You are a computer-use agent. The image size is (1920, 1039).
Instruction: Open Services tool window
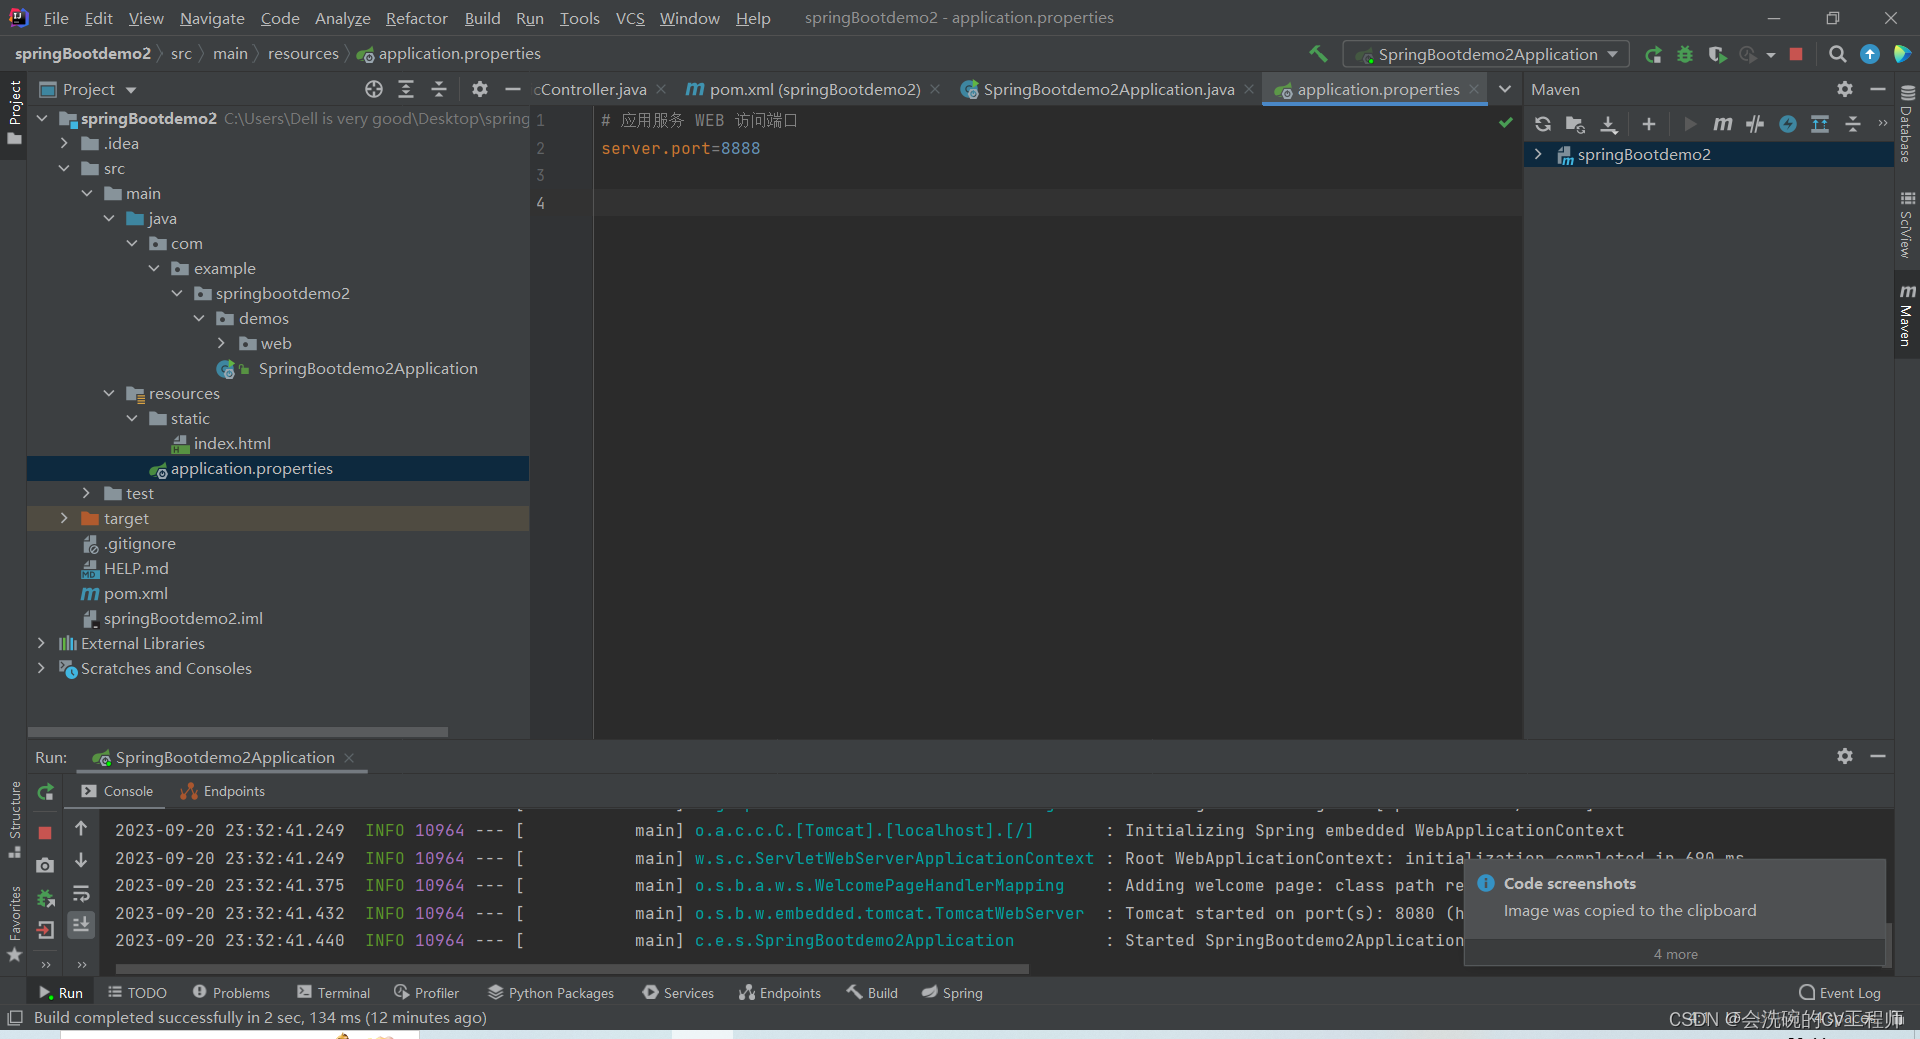click(x=678, y=993)
